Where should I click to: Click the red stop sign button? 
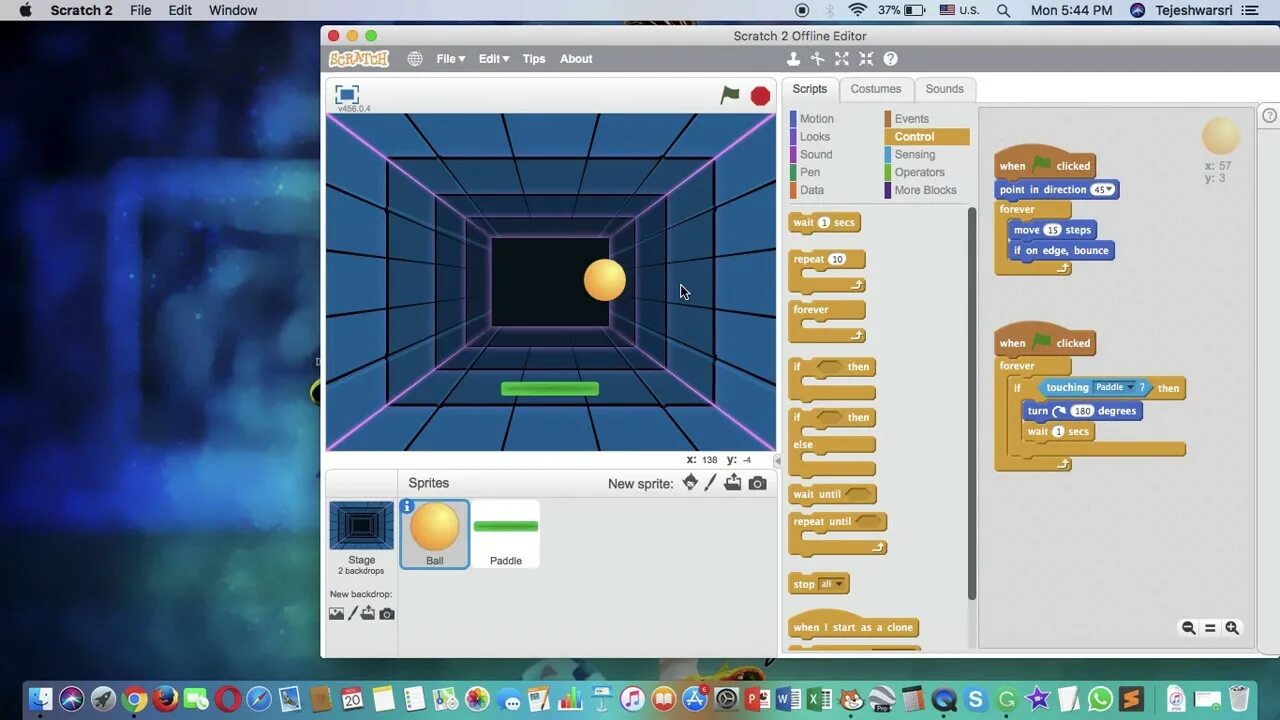tap(761, 96)
